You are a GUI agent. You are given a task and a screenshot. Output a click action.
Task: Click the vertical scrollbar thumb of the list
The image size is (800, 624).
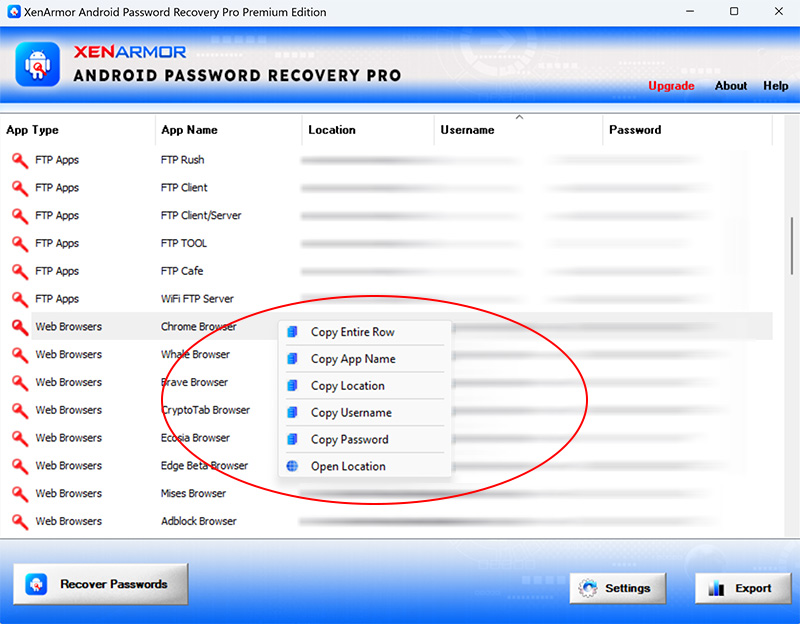[x=792, y=246]
